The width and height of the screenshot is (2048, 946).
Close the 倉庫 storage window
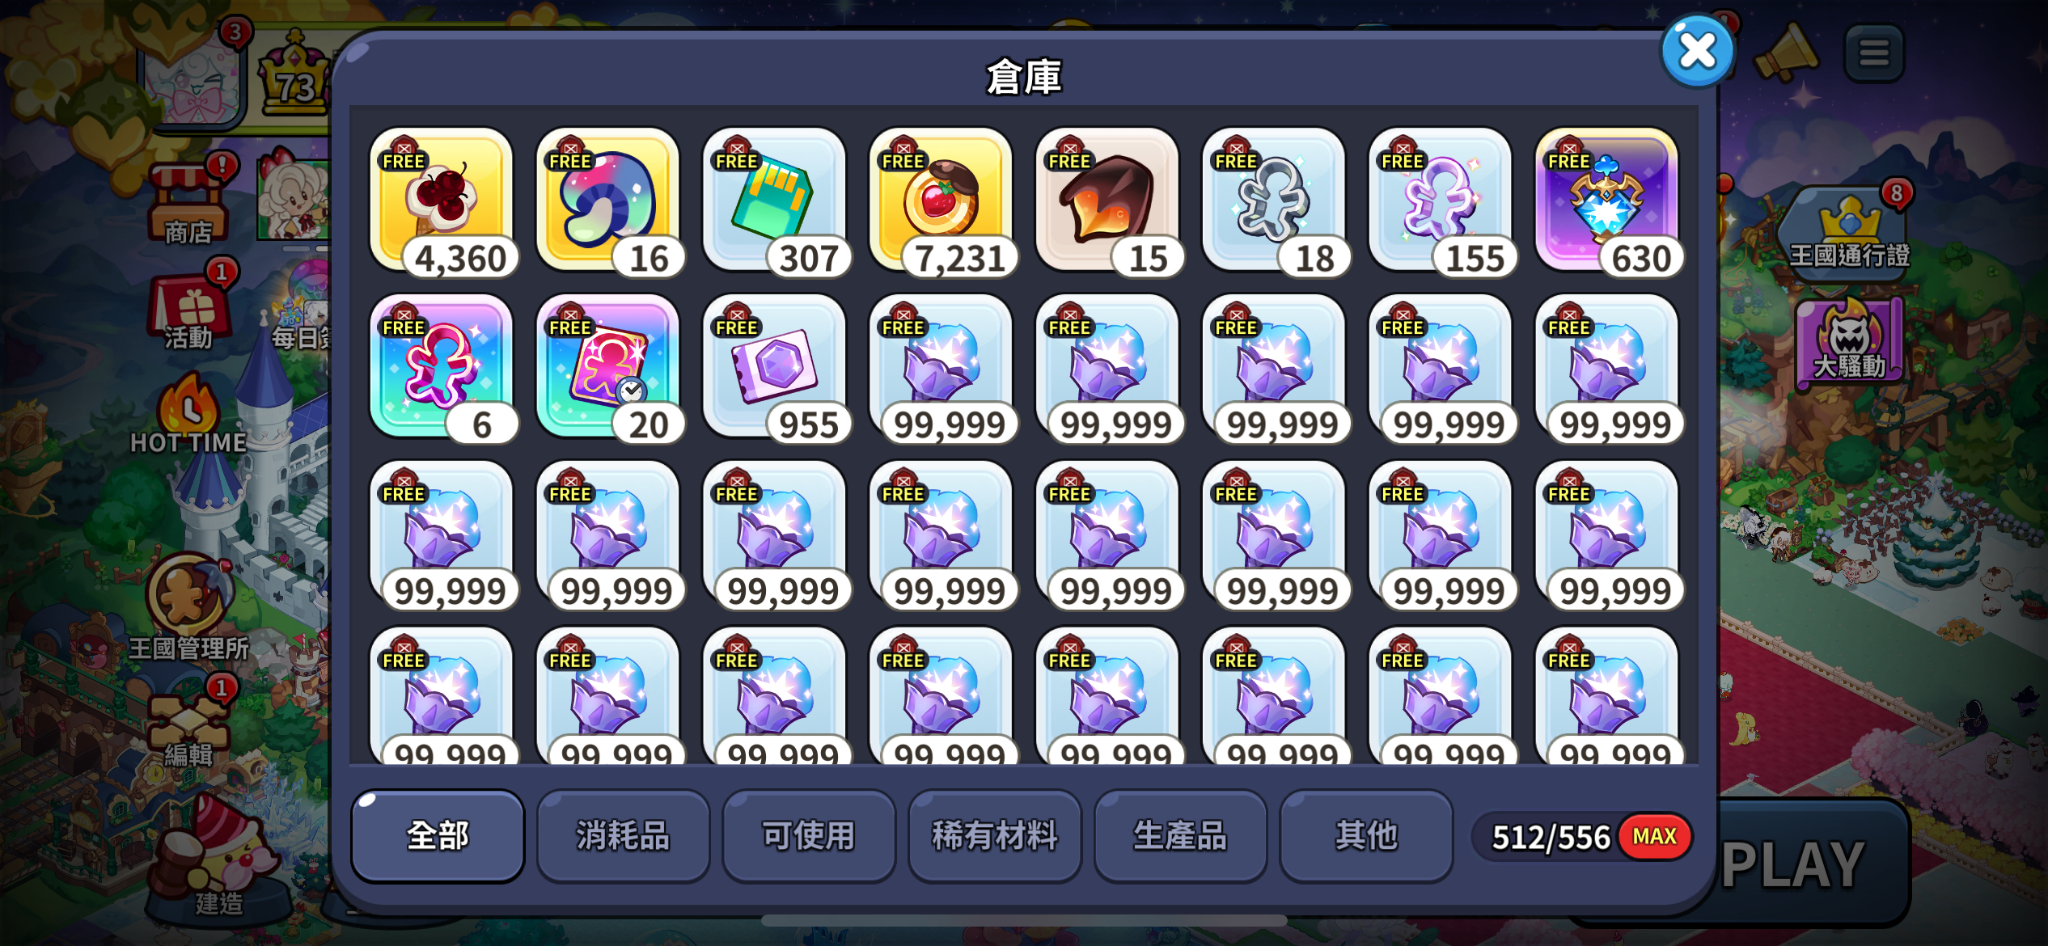pos(1697,50)
